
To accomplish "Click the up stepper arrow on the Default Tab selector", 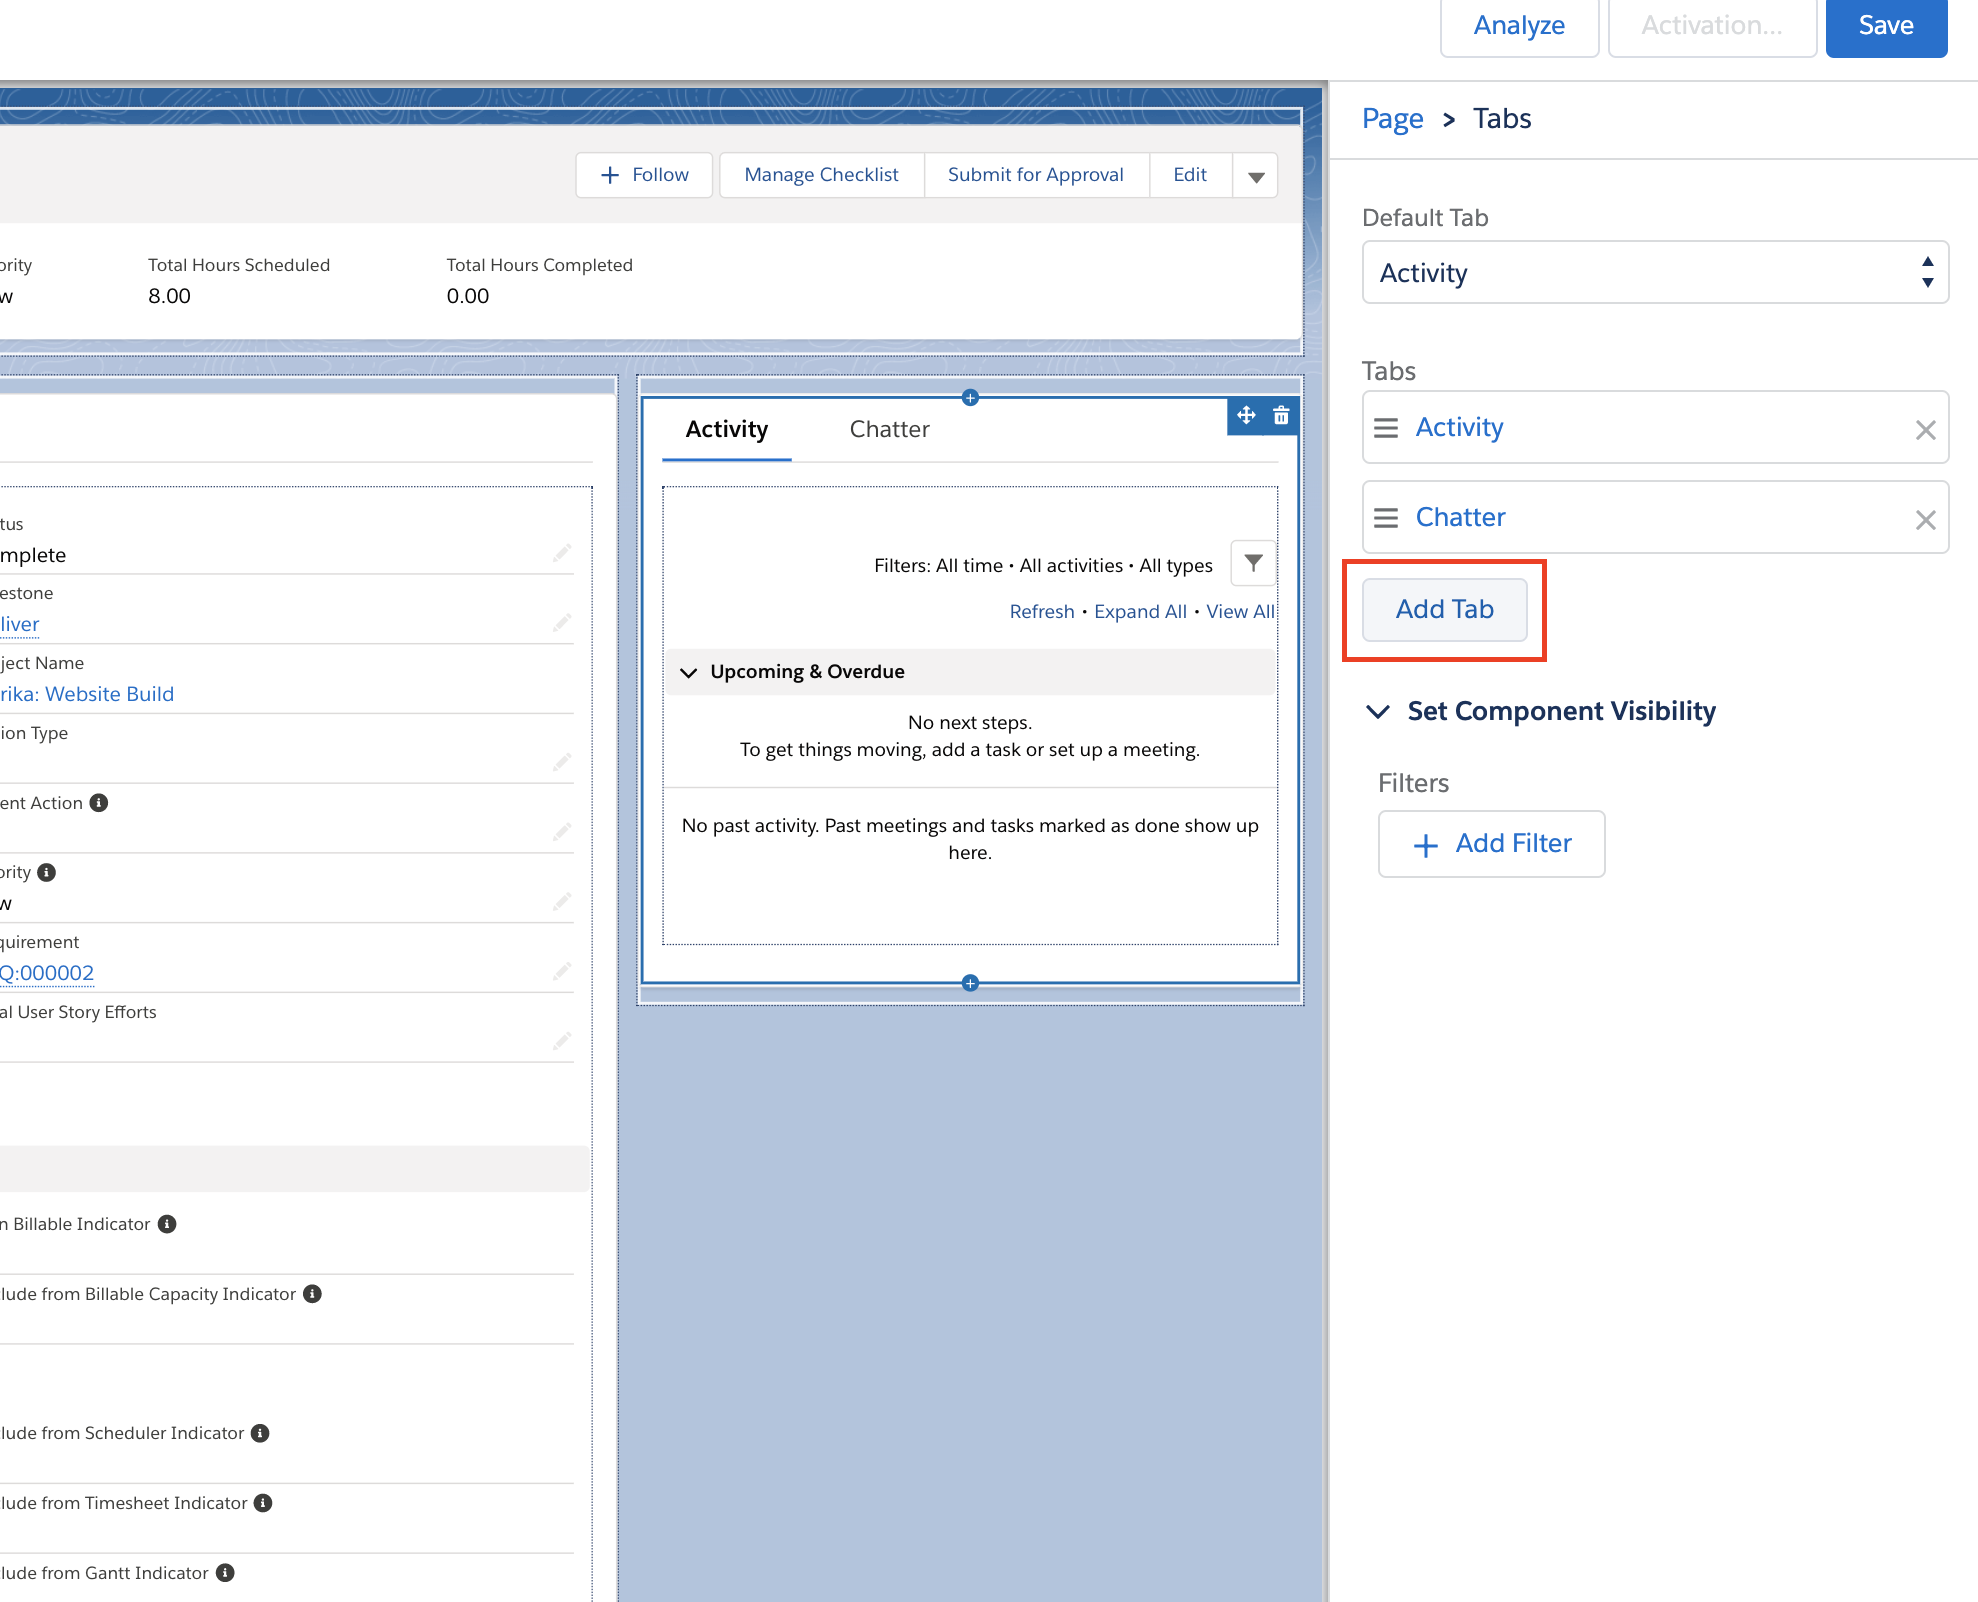I will coord(1928,262).
